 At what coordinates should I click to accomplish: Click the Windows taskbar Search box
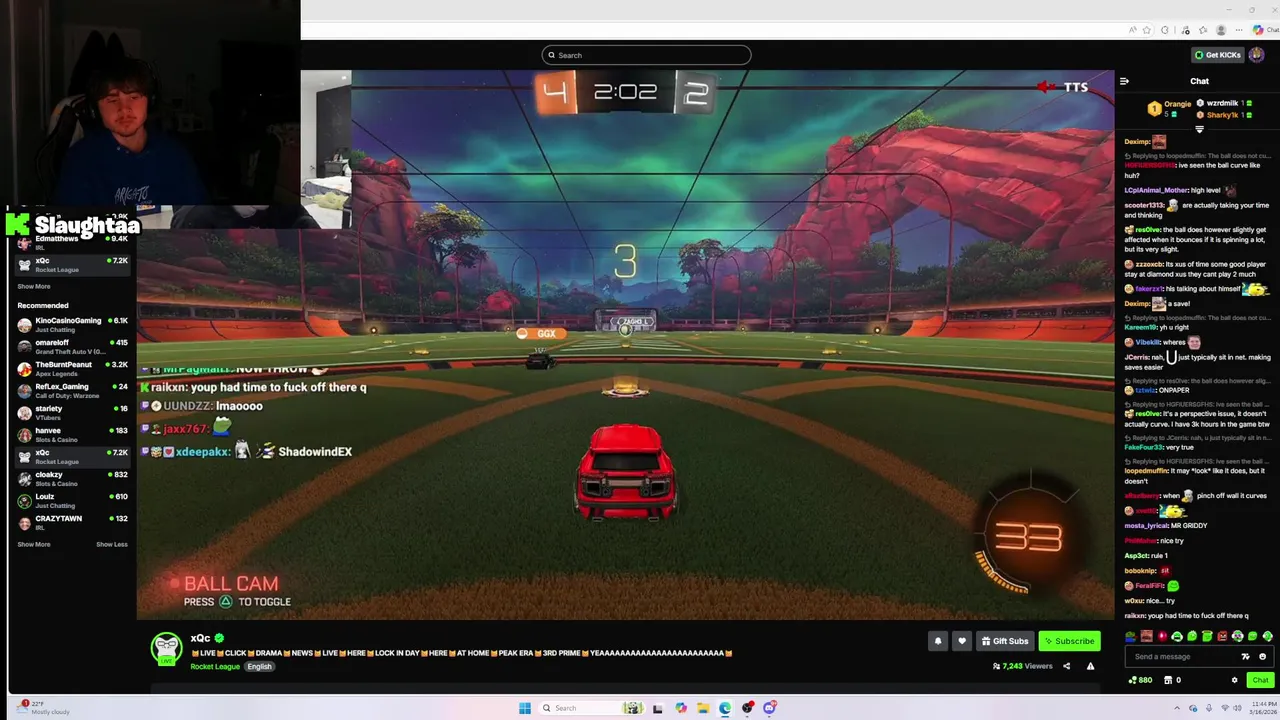point(592,708)
